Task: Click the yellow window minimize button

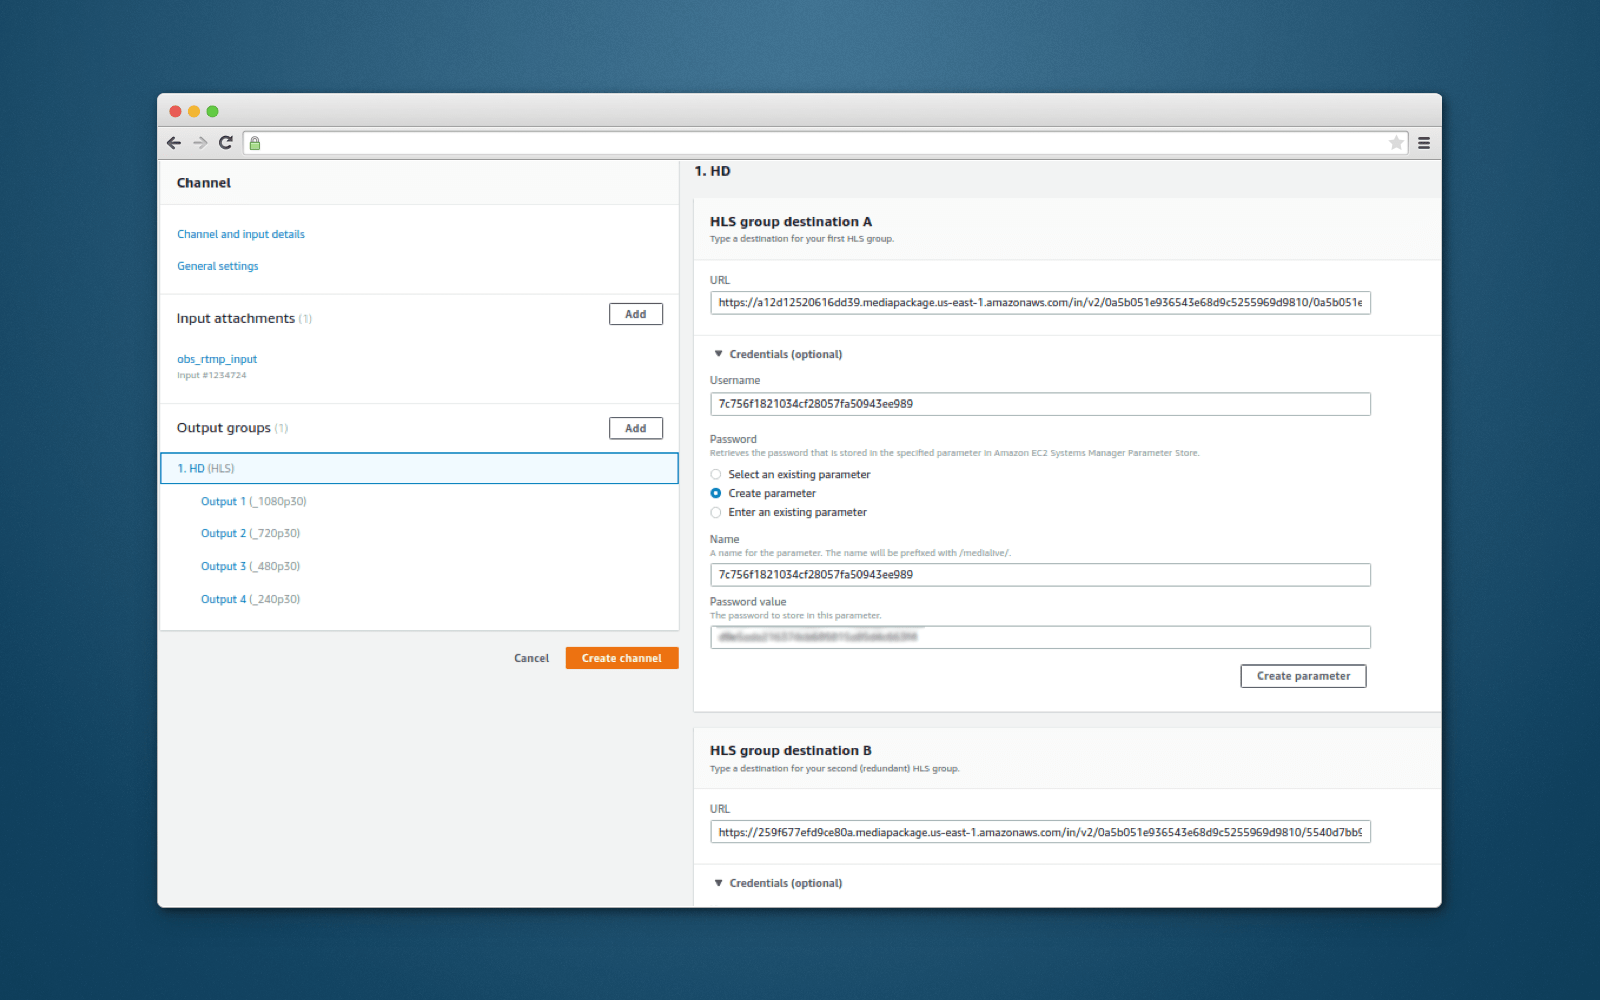Action: (x=194, y=111)
